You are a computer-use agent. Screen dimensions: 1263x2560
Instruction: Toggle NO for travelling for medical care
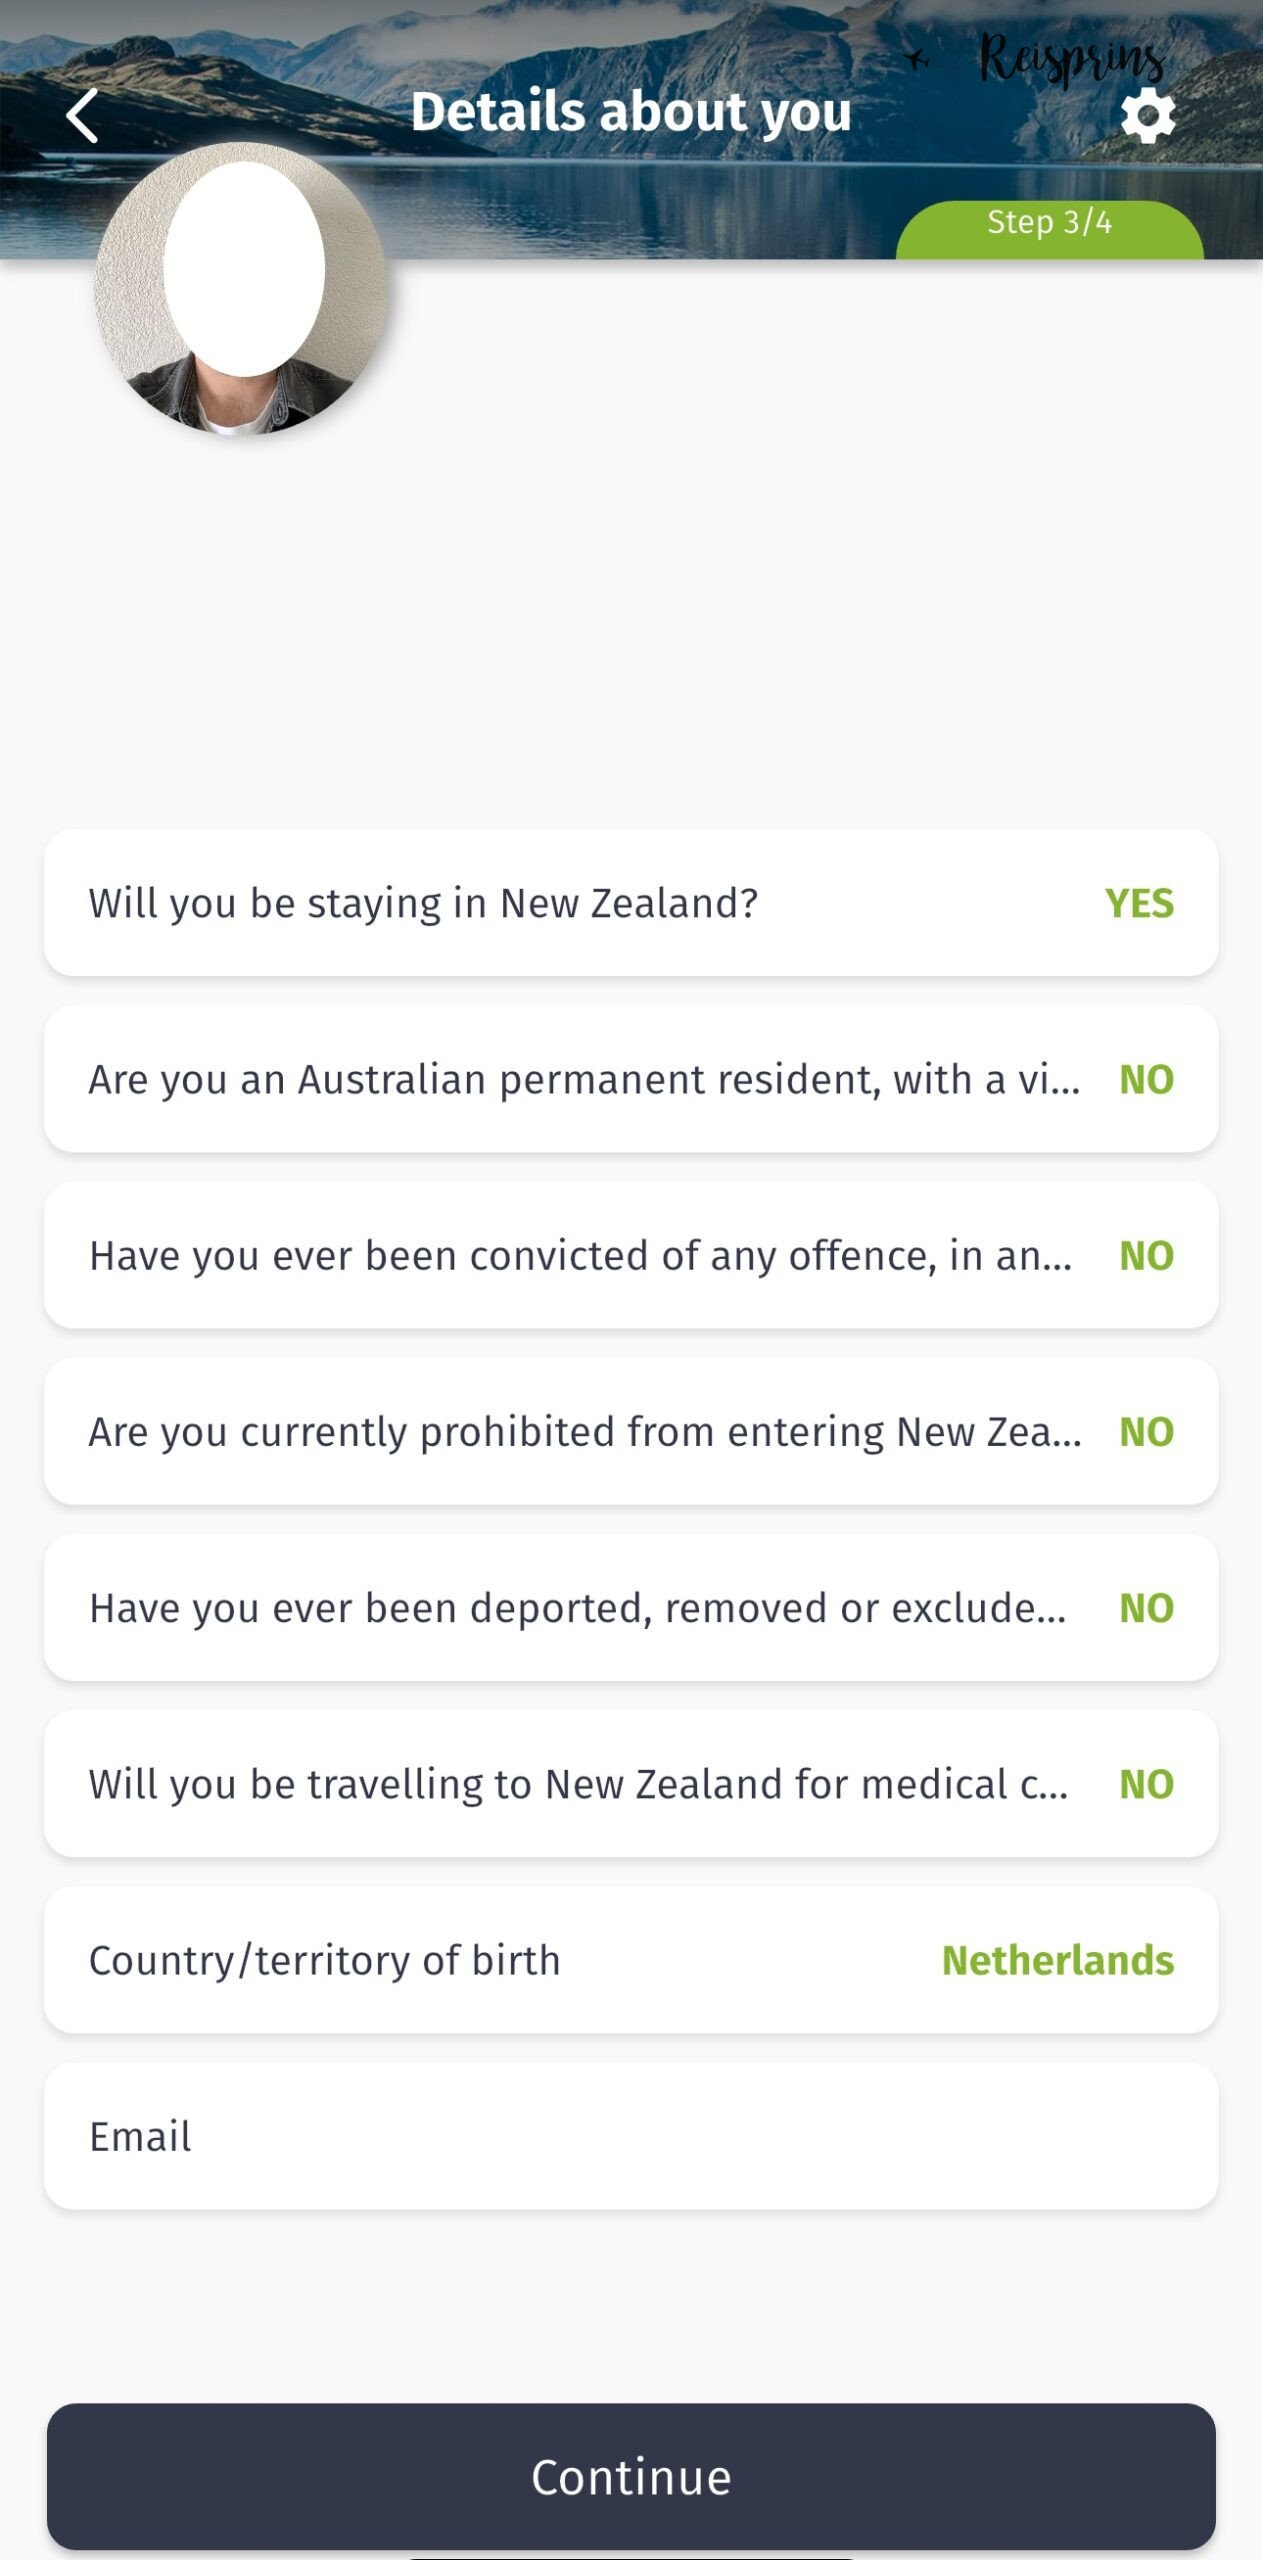[1146, 1784]
